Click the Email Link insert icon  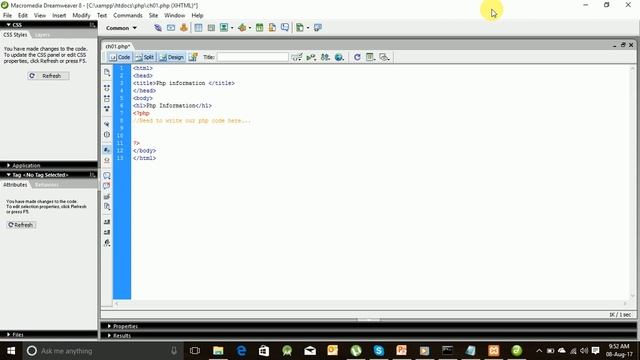(171, 28)
